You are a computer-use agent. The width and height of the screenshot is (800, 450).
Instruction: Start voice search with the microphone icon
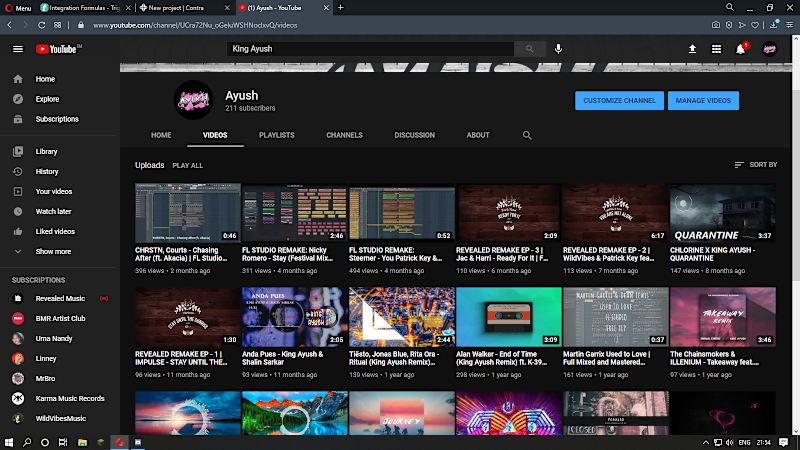tap(559, 49)
